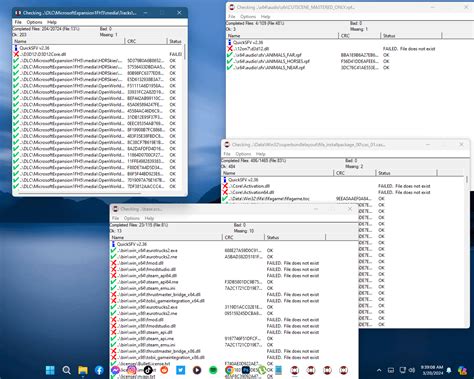Click the taskbar clock and date

click(x=432, y=370)
